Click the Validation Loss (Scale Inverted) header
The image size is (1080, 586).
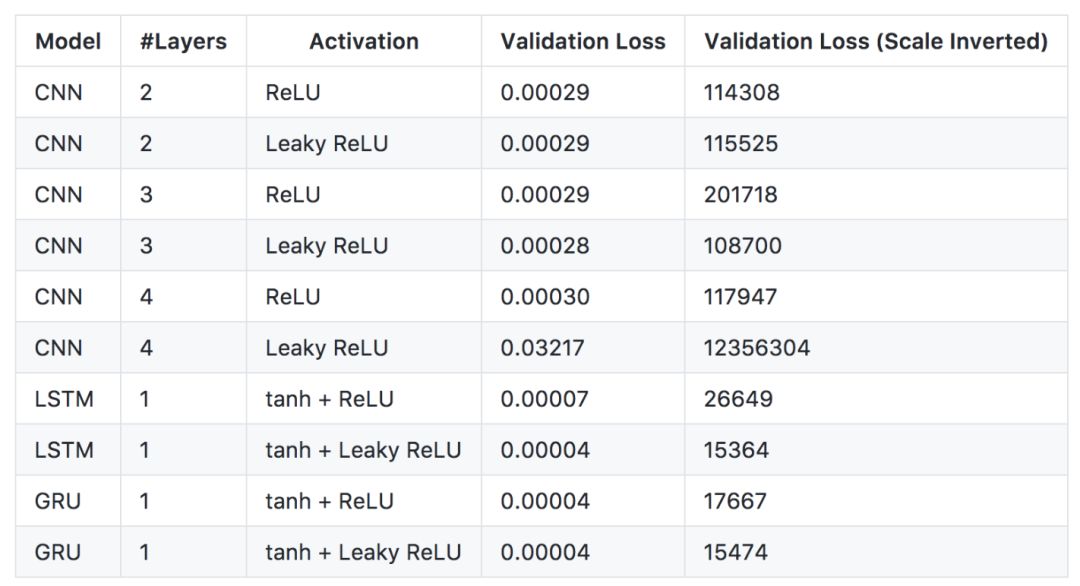click(875, 41)
